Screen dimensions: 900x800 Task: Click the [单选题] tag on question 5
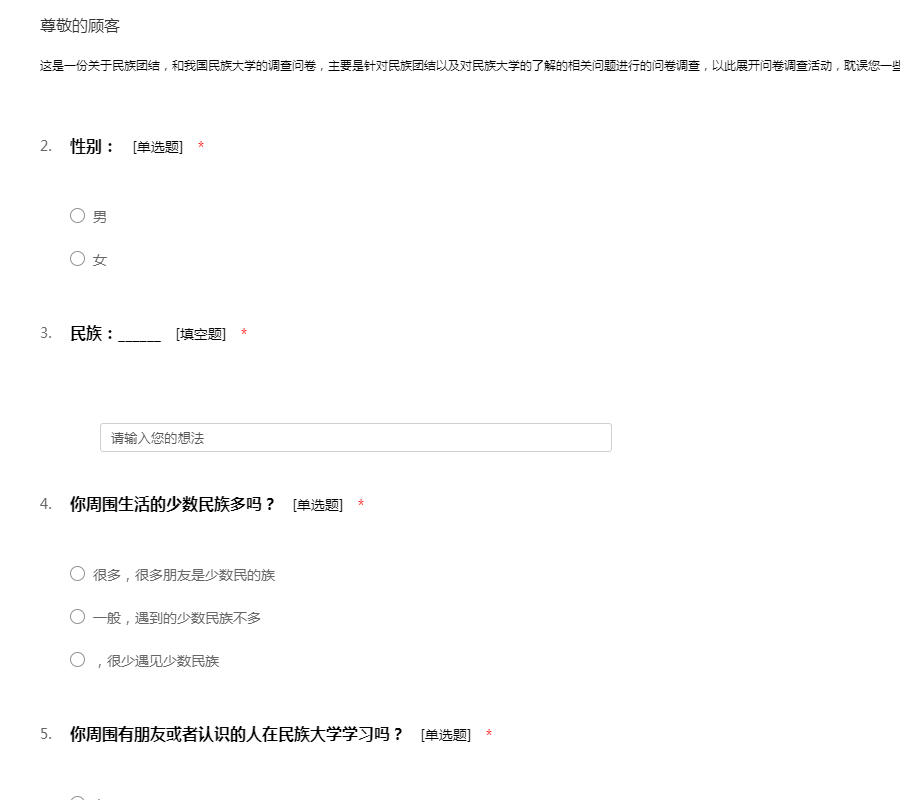point(445,736)
